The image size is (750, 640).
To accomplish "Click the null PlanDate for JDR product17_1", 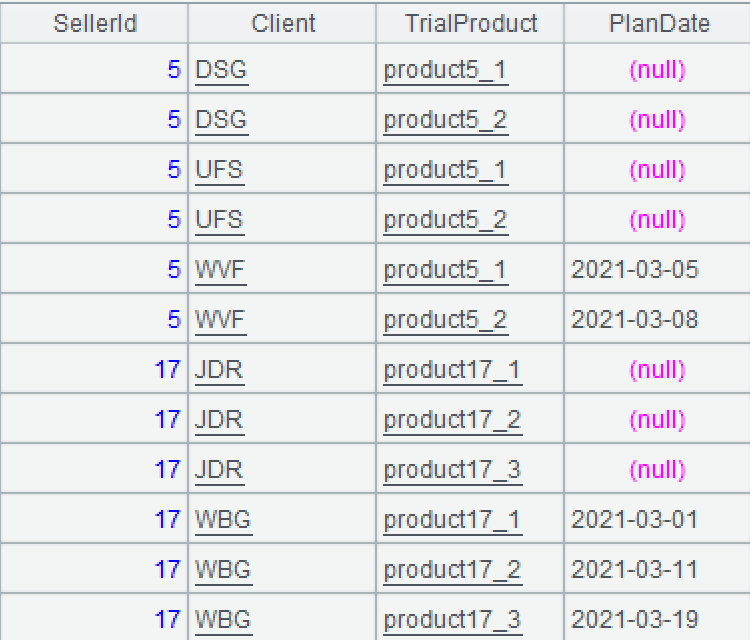I will click(657, 370).
